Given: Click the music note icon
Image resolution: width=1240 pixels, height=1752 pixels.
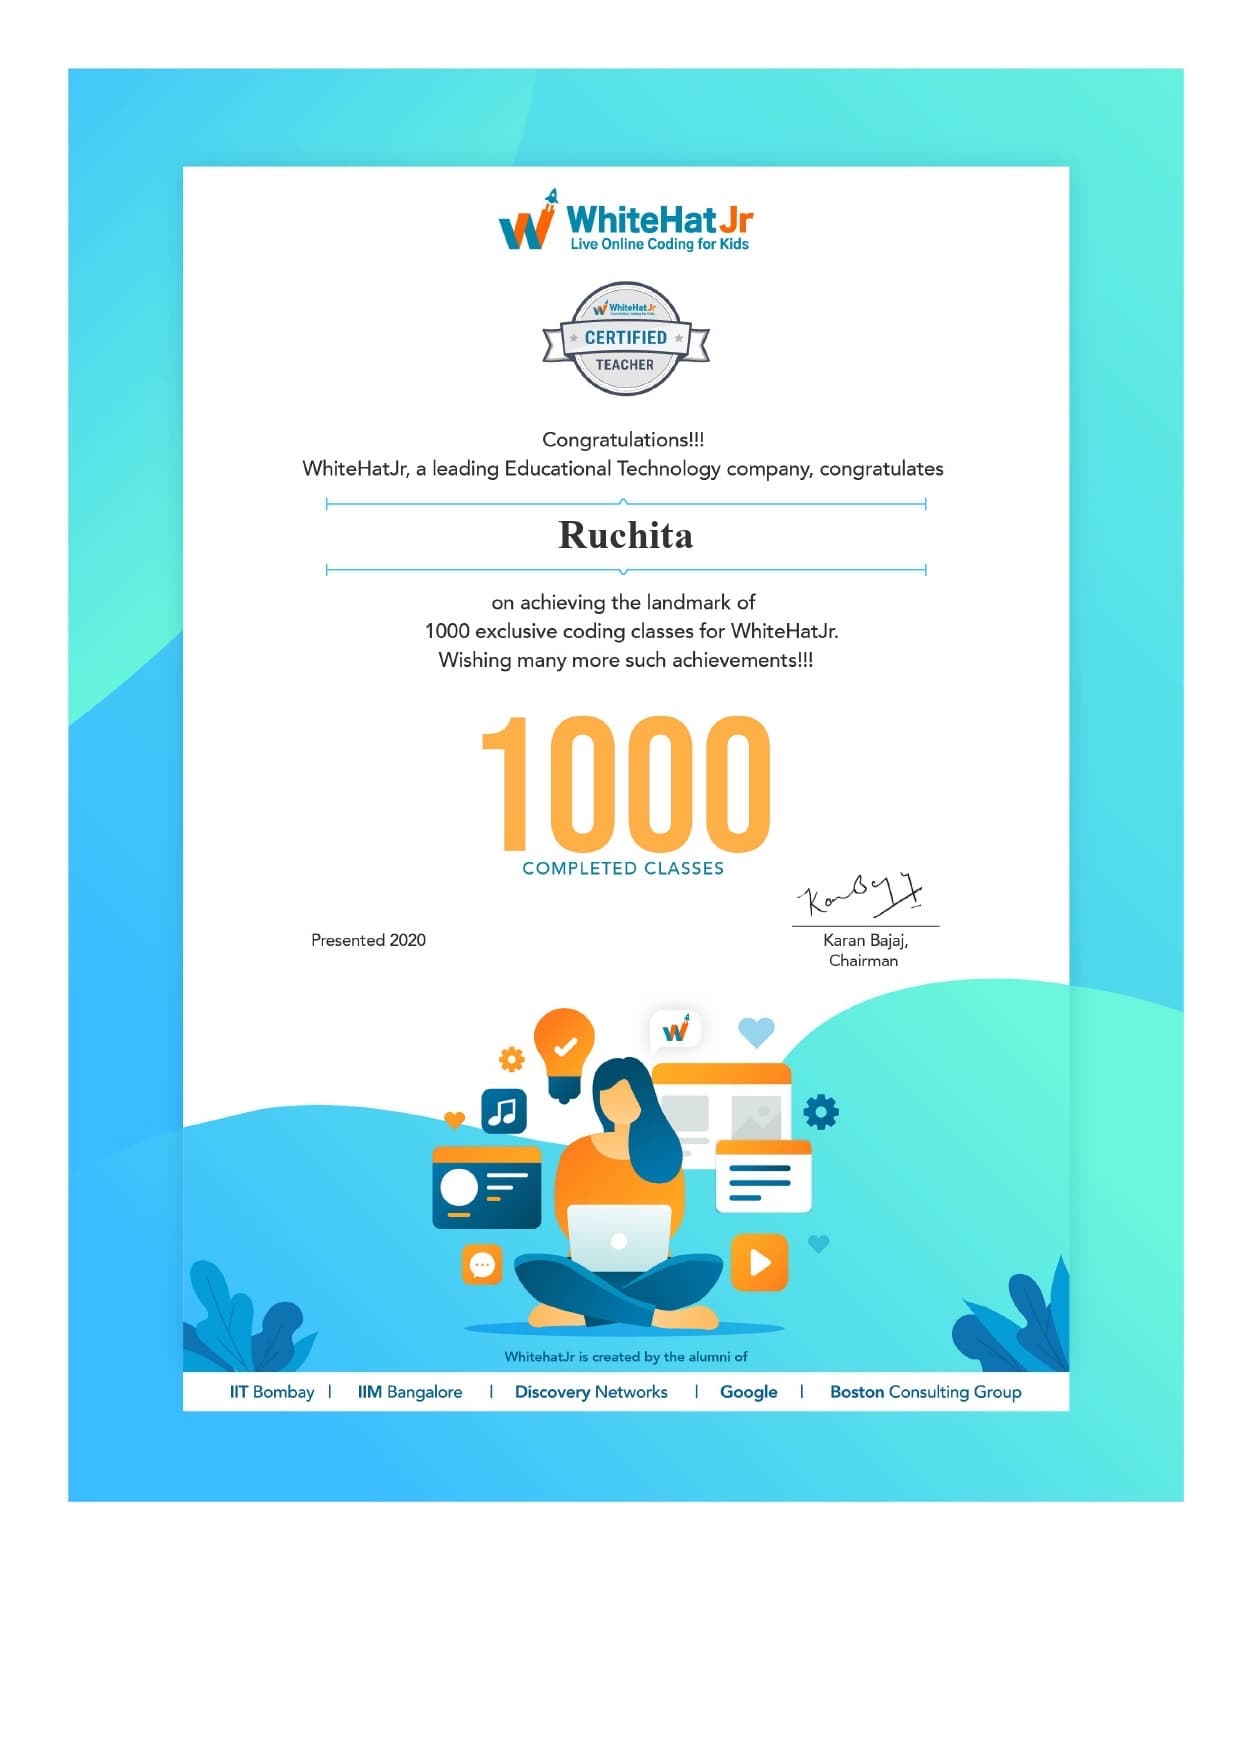Looking at the screenshot, I should click(504, 1110).
